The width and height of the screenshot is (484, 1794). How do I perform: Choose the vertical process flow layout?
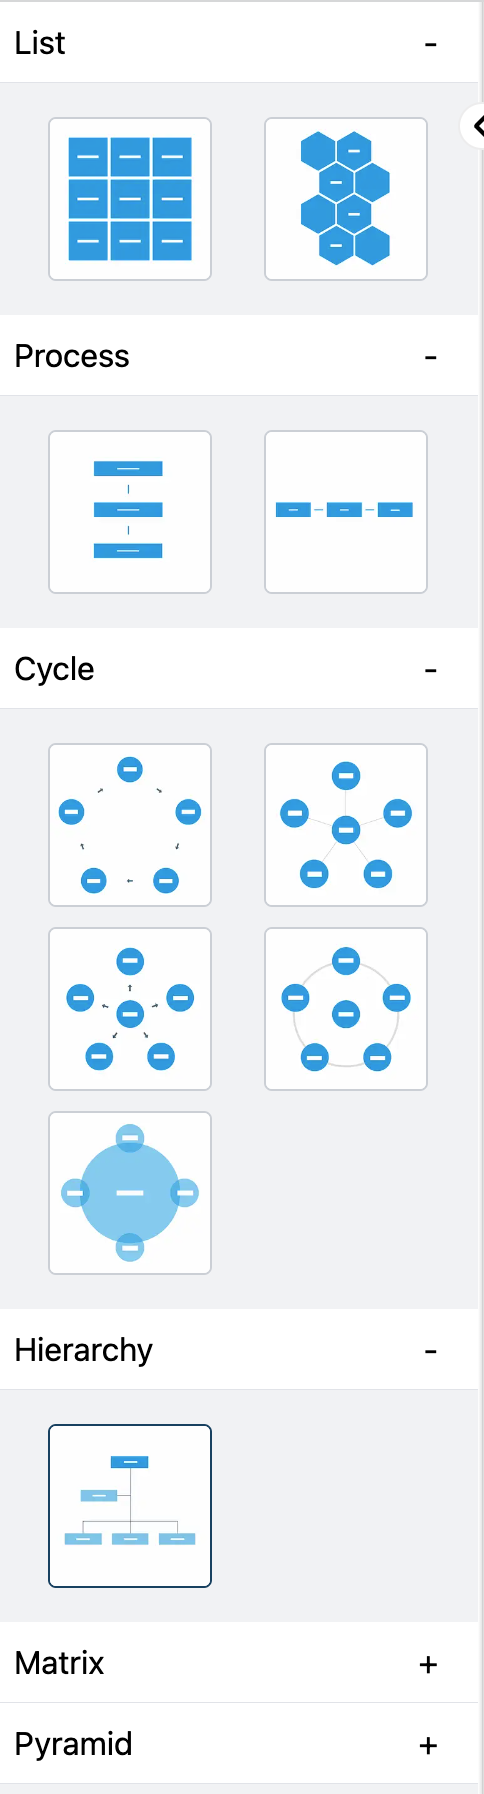130,512
